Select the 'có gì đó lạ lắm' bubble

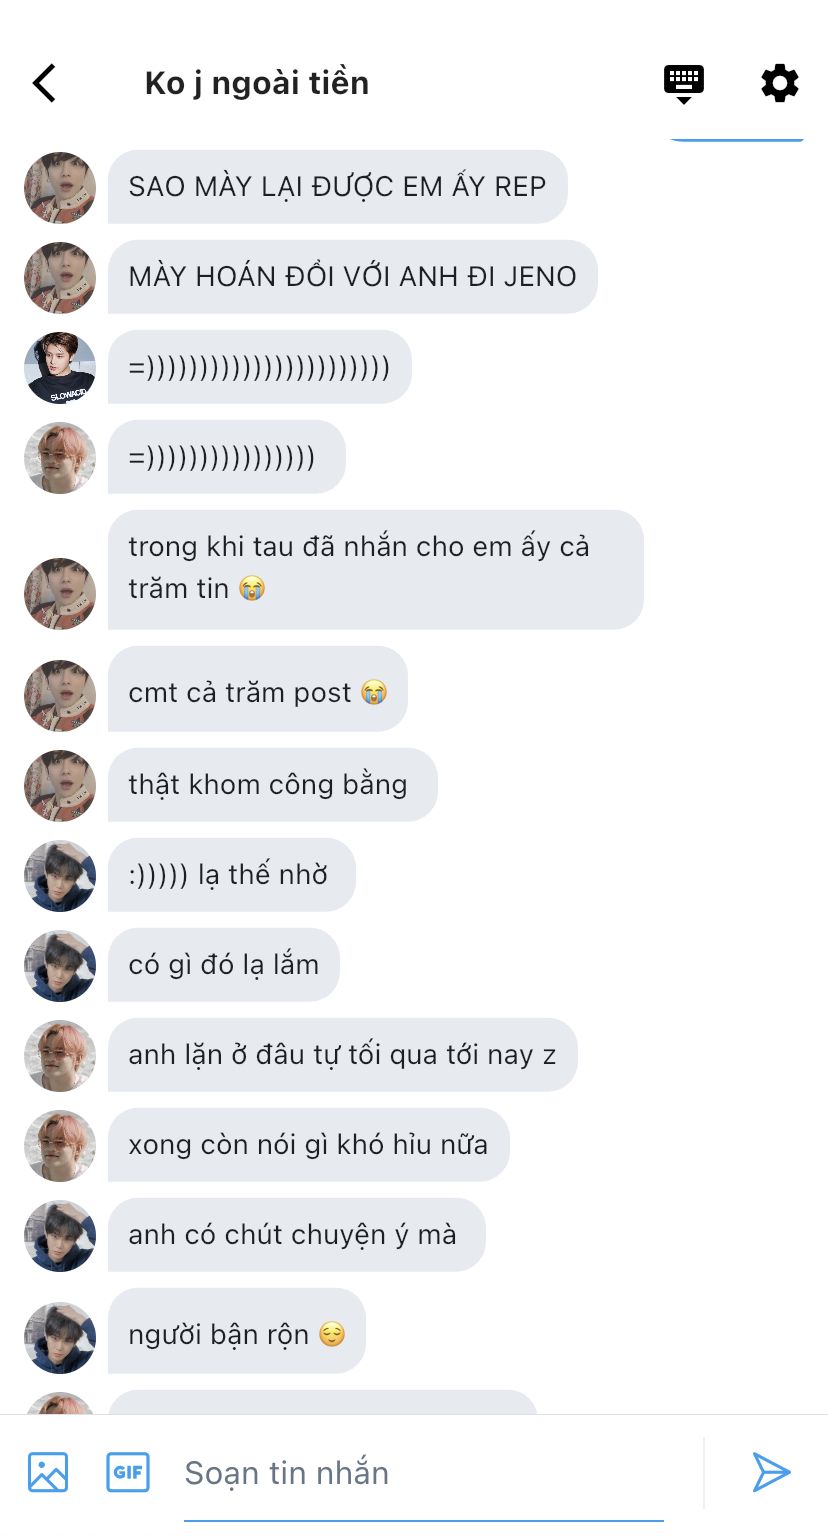[224, 965]
